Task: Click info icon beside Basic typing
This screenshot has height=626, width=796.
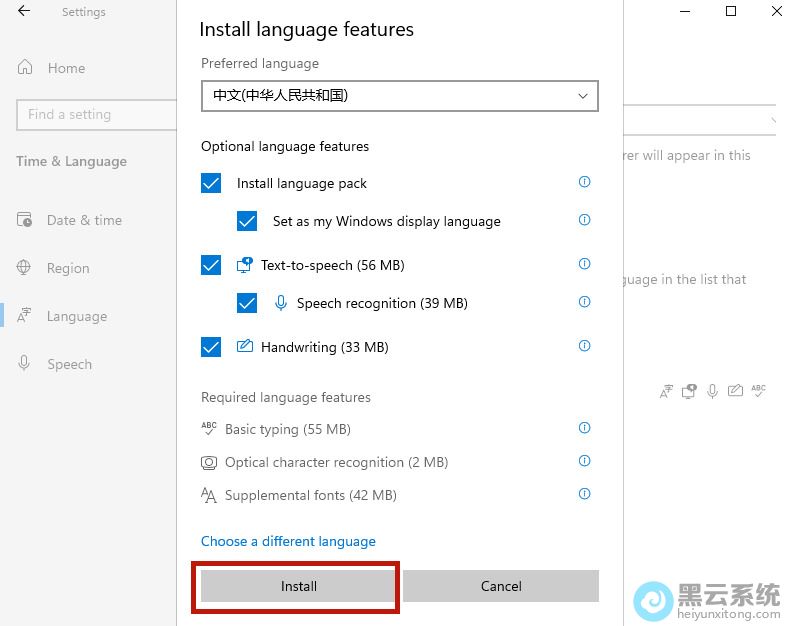Action: tap(585, 428)
